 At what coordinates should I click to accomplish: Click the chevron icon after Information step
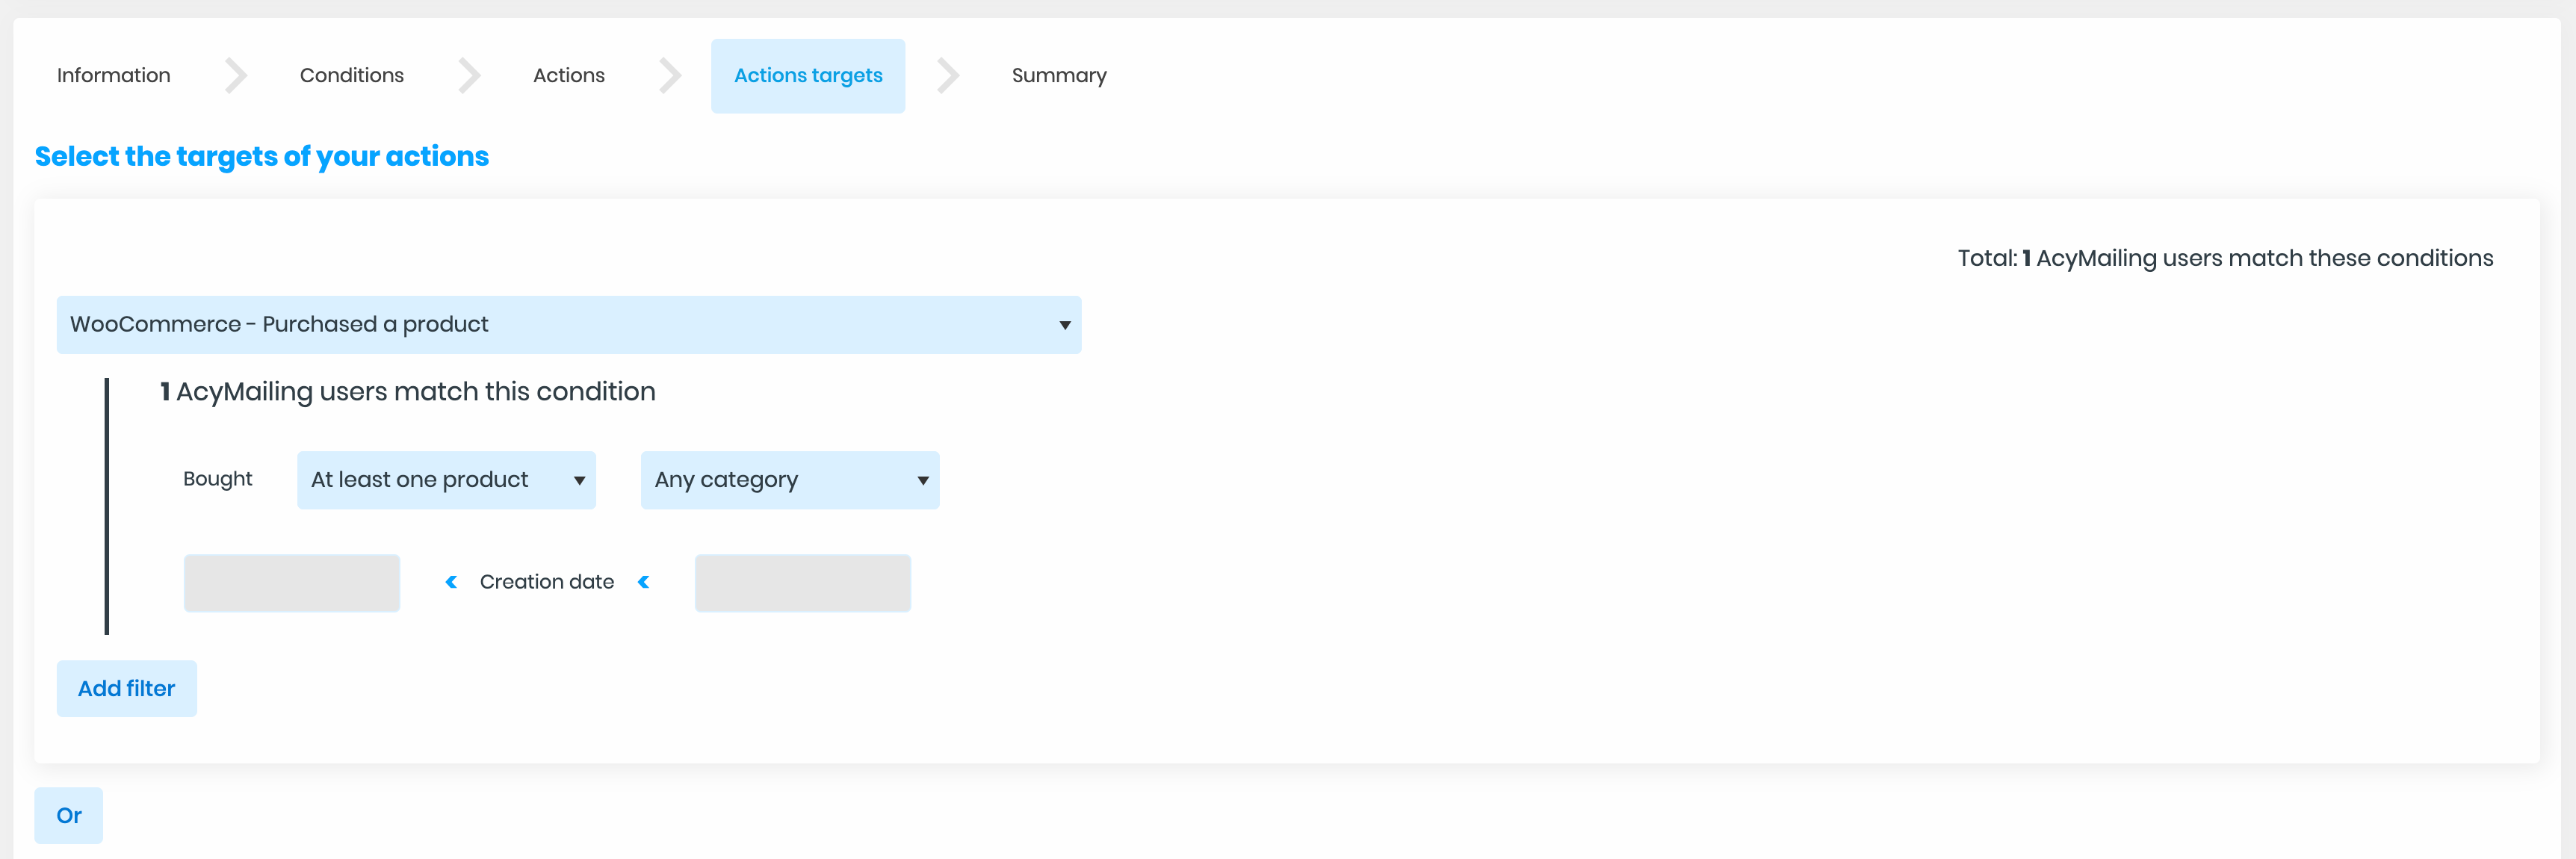tap(236, 76)
